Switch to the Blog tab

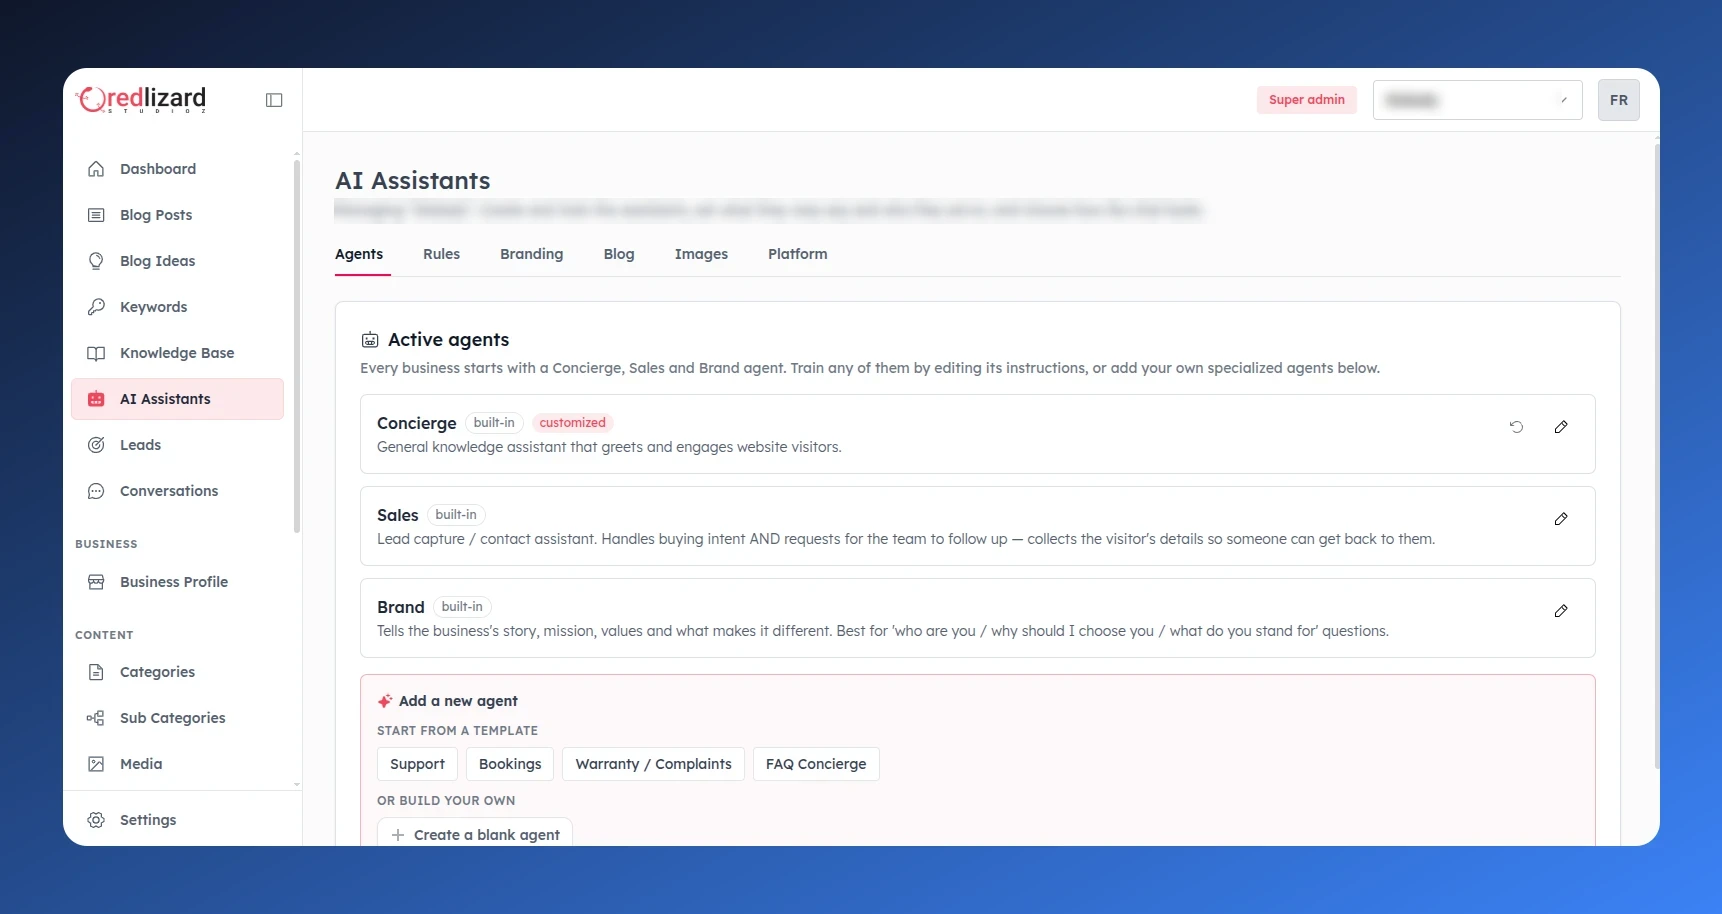(x=619, y=254)
